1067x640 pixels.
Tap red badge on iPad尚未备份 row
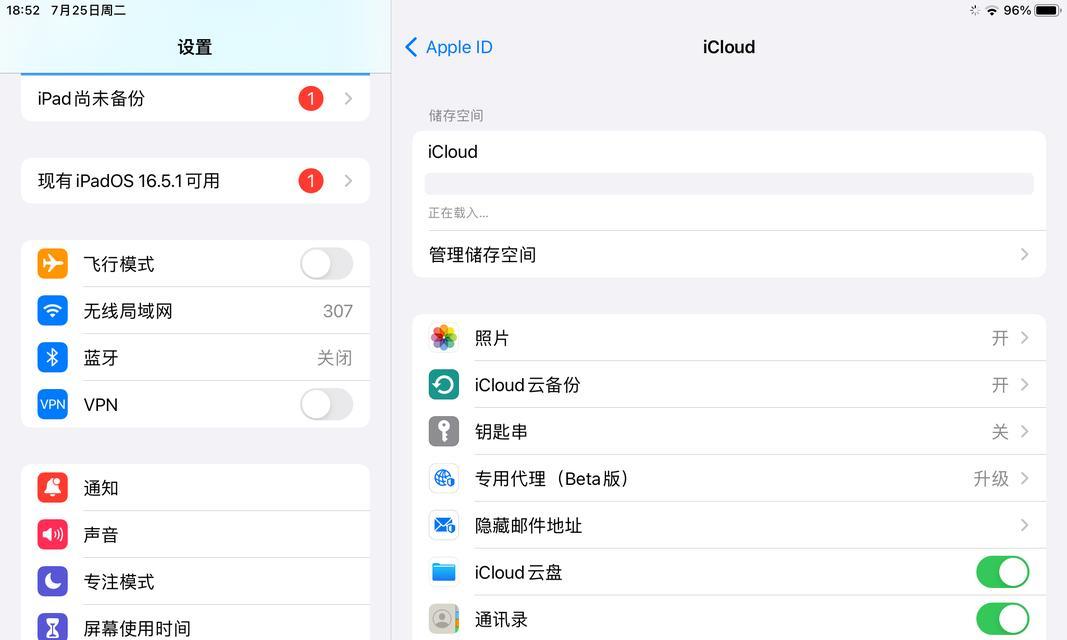311,99
